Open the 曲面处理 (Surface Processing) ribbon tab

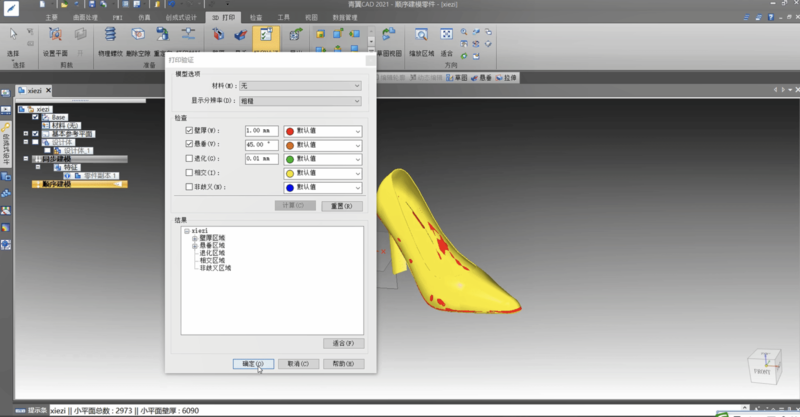(x=88, y=17)
